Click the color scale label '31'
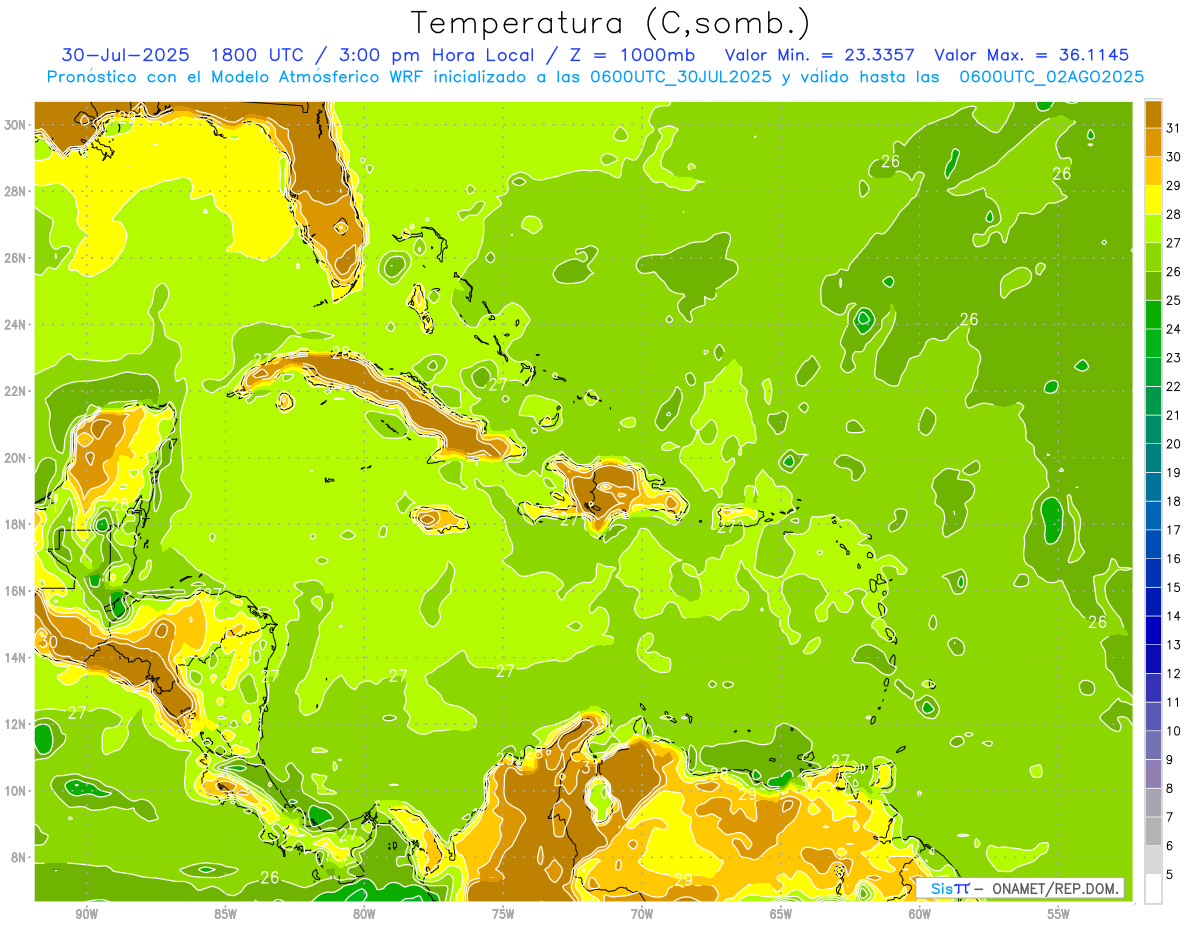Image resolution: width=1200 pixels, height=927 pixels. pos(1174,128)
